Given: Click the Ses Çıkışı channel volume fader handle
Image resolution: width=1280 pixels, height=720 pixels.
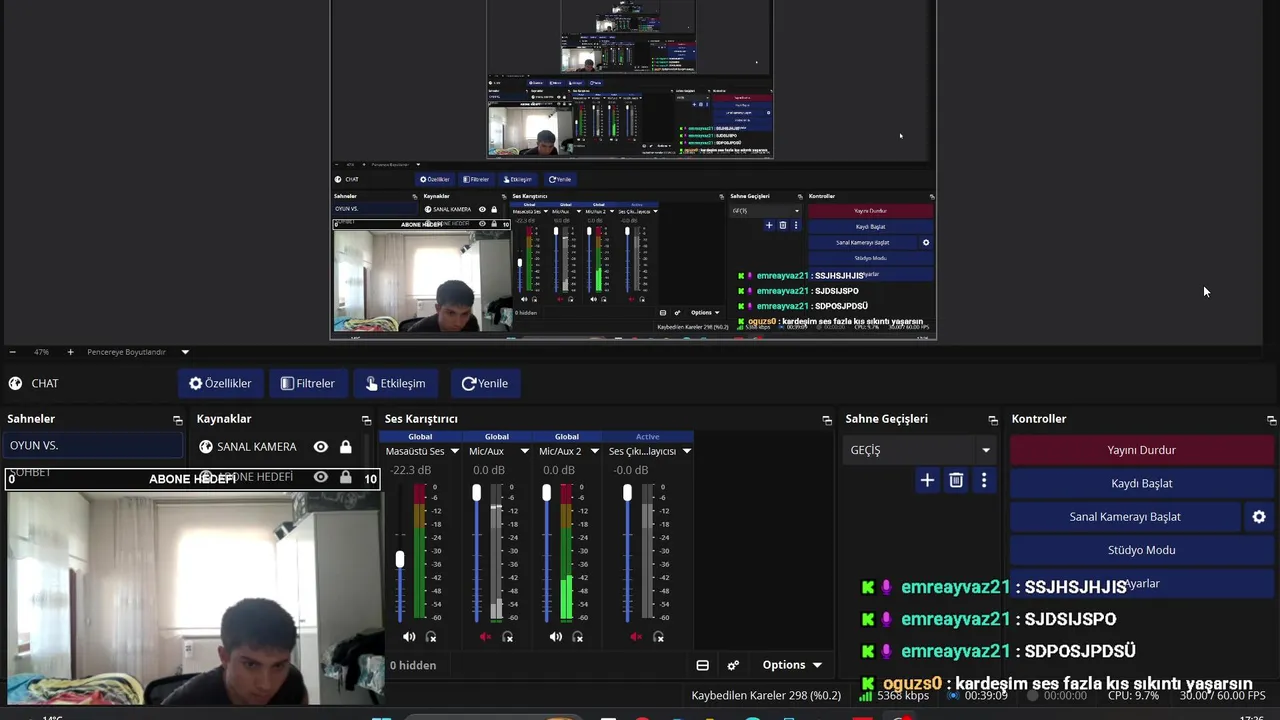Looking at the screenshot, I should (627, 493).
